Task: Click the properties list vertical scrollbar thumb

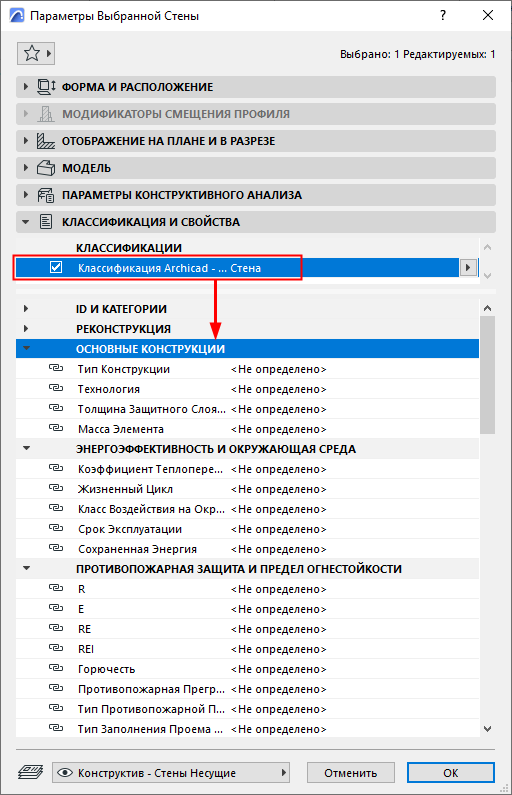Action: coord(487,375)
